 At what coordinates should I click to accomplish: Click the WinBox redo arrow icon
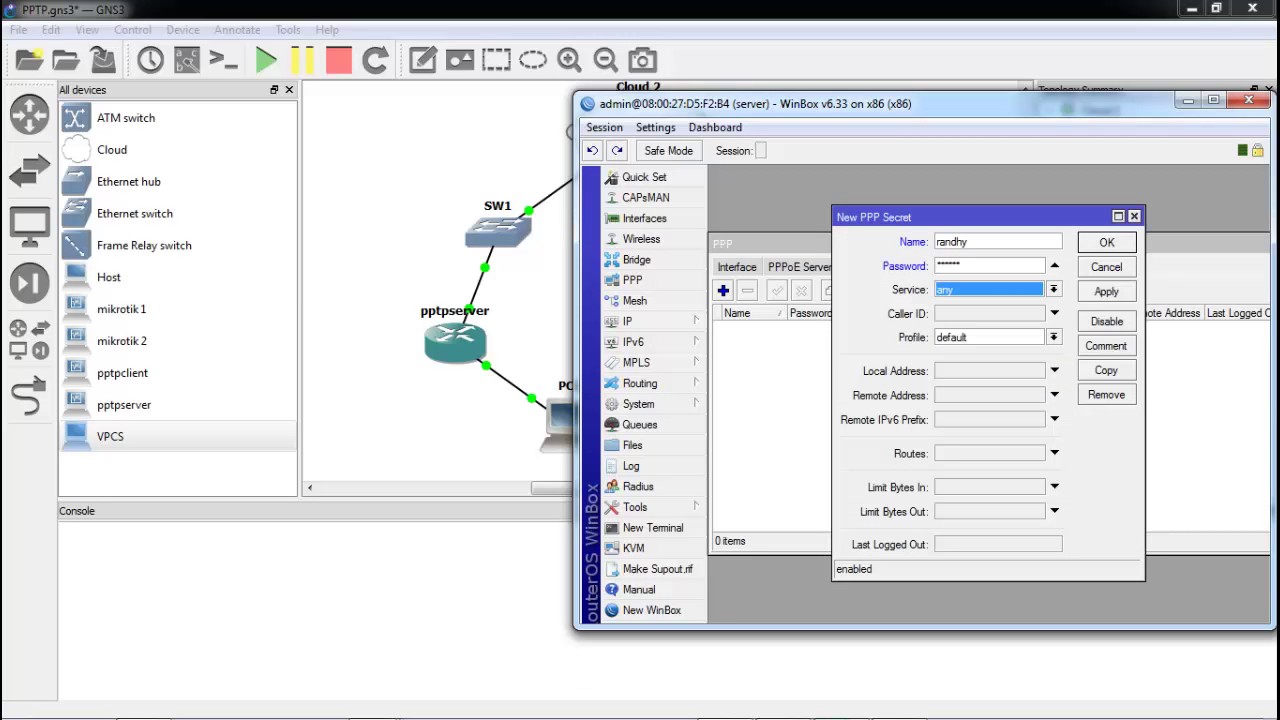617,151
